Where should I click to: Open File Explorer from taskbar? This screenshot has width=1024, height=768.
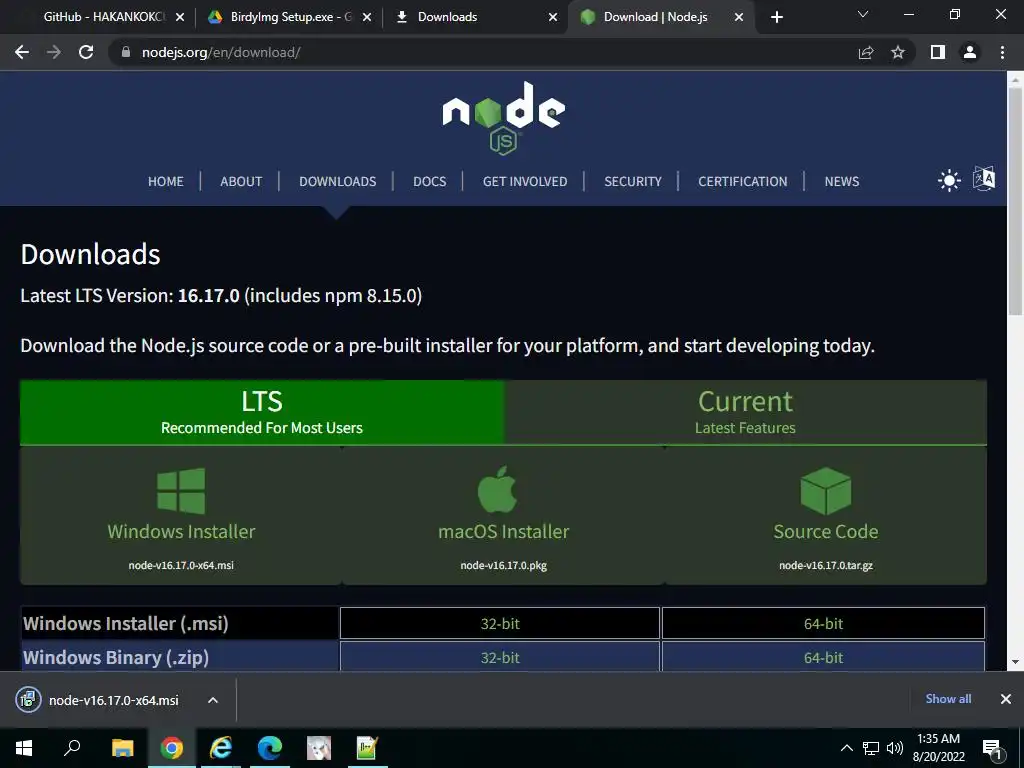(x=122, y=748)
